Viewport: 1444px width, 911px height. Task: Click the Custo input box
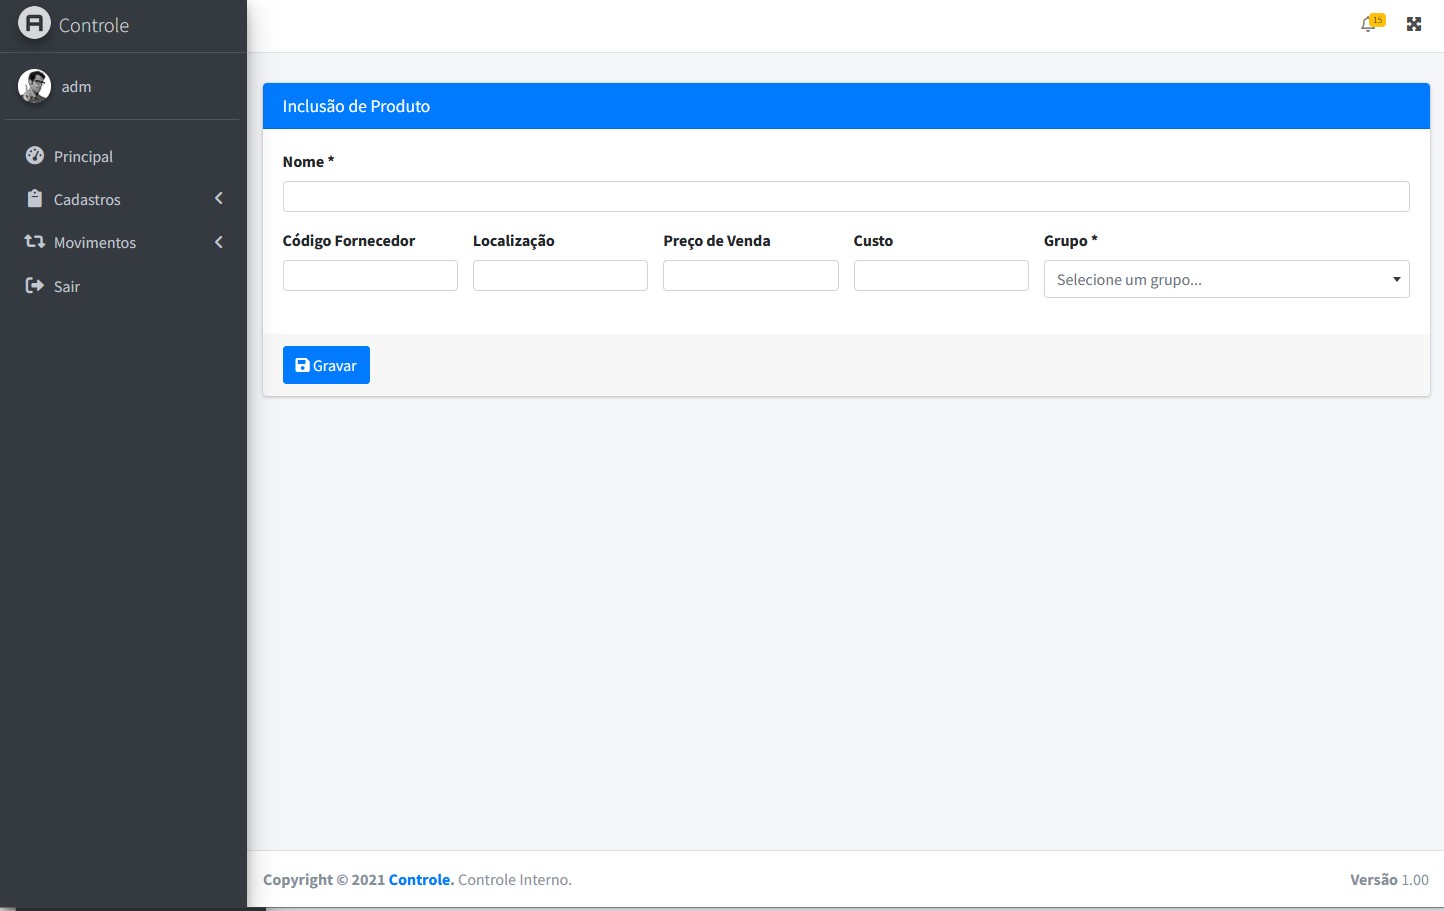(x=940, y=276)
